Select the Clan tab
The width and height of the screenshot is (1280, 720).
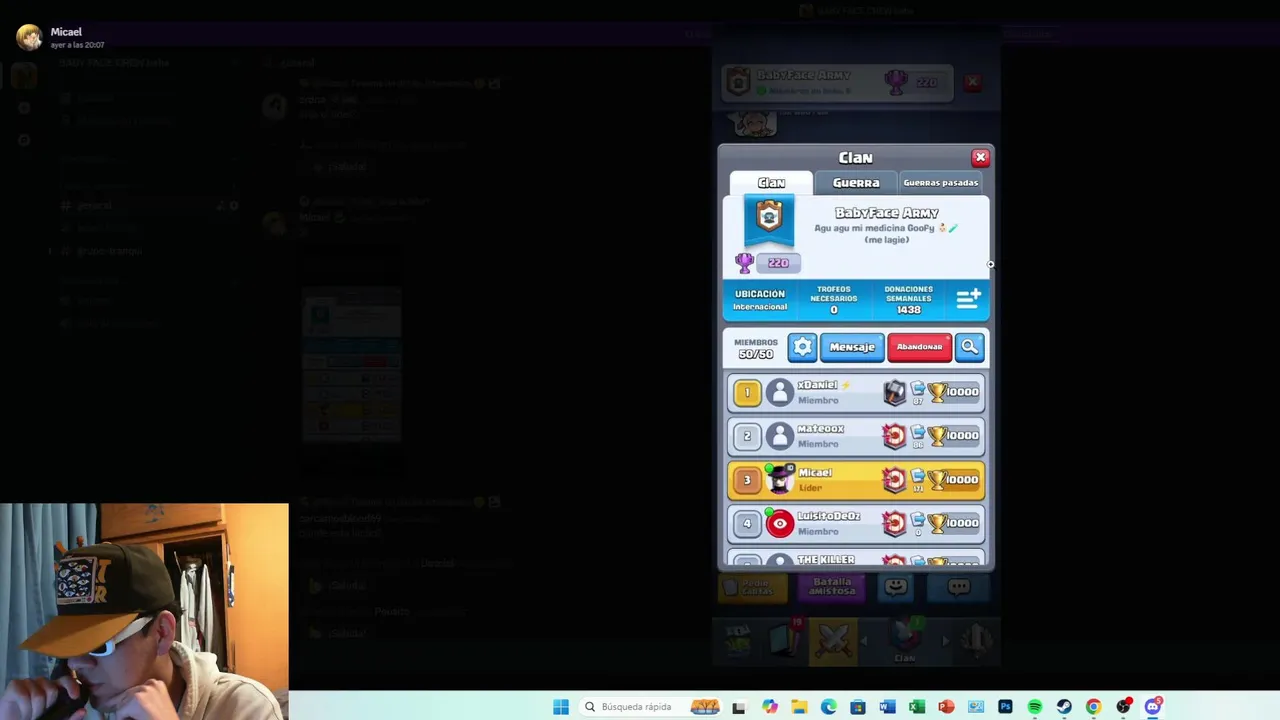[x=771, y=182]
